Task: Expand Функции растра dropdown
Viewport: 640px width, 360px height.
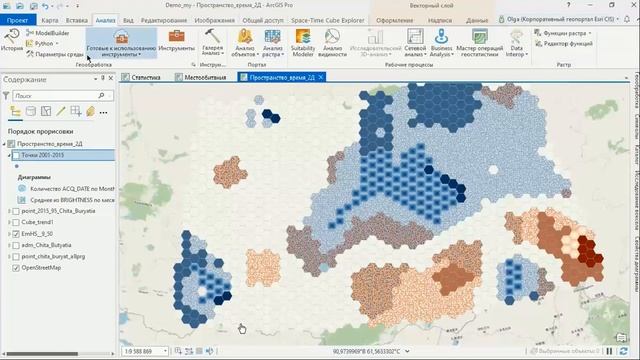Action: click(563, 33)
